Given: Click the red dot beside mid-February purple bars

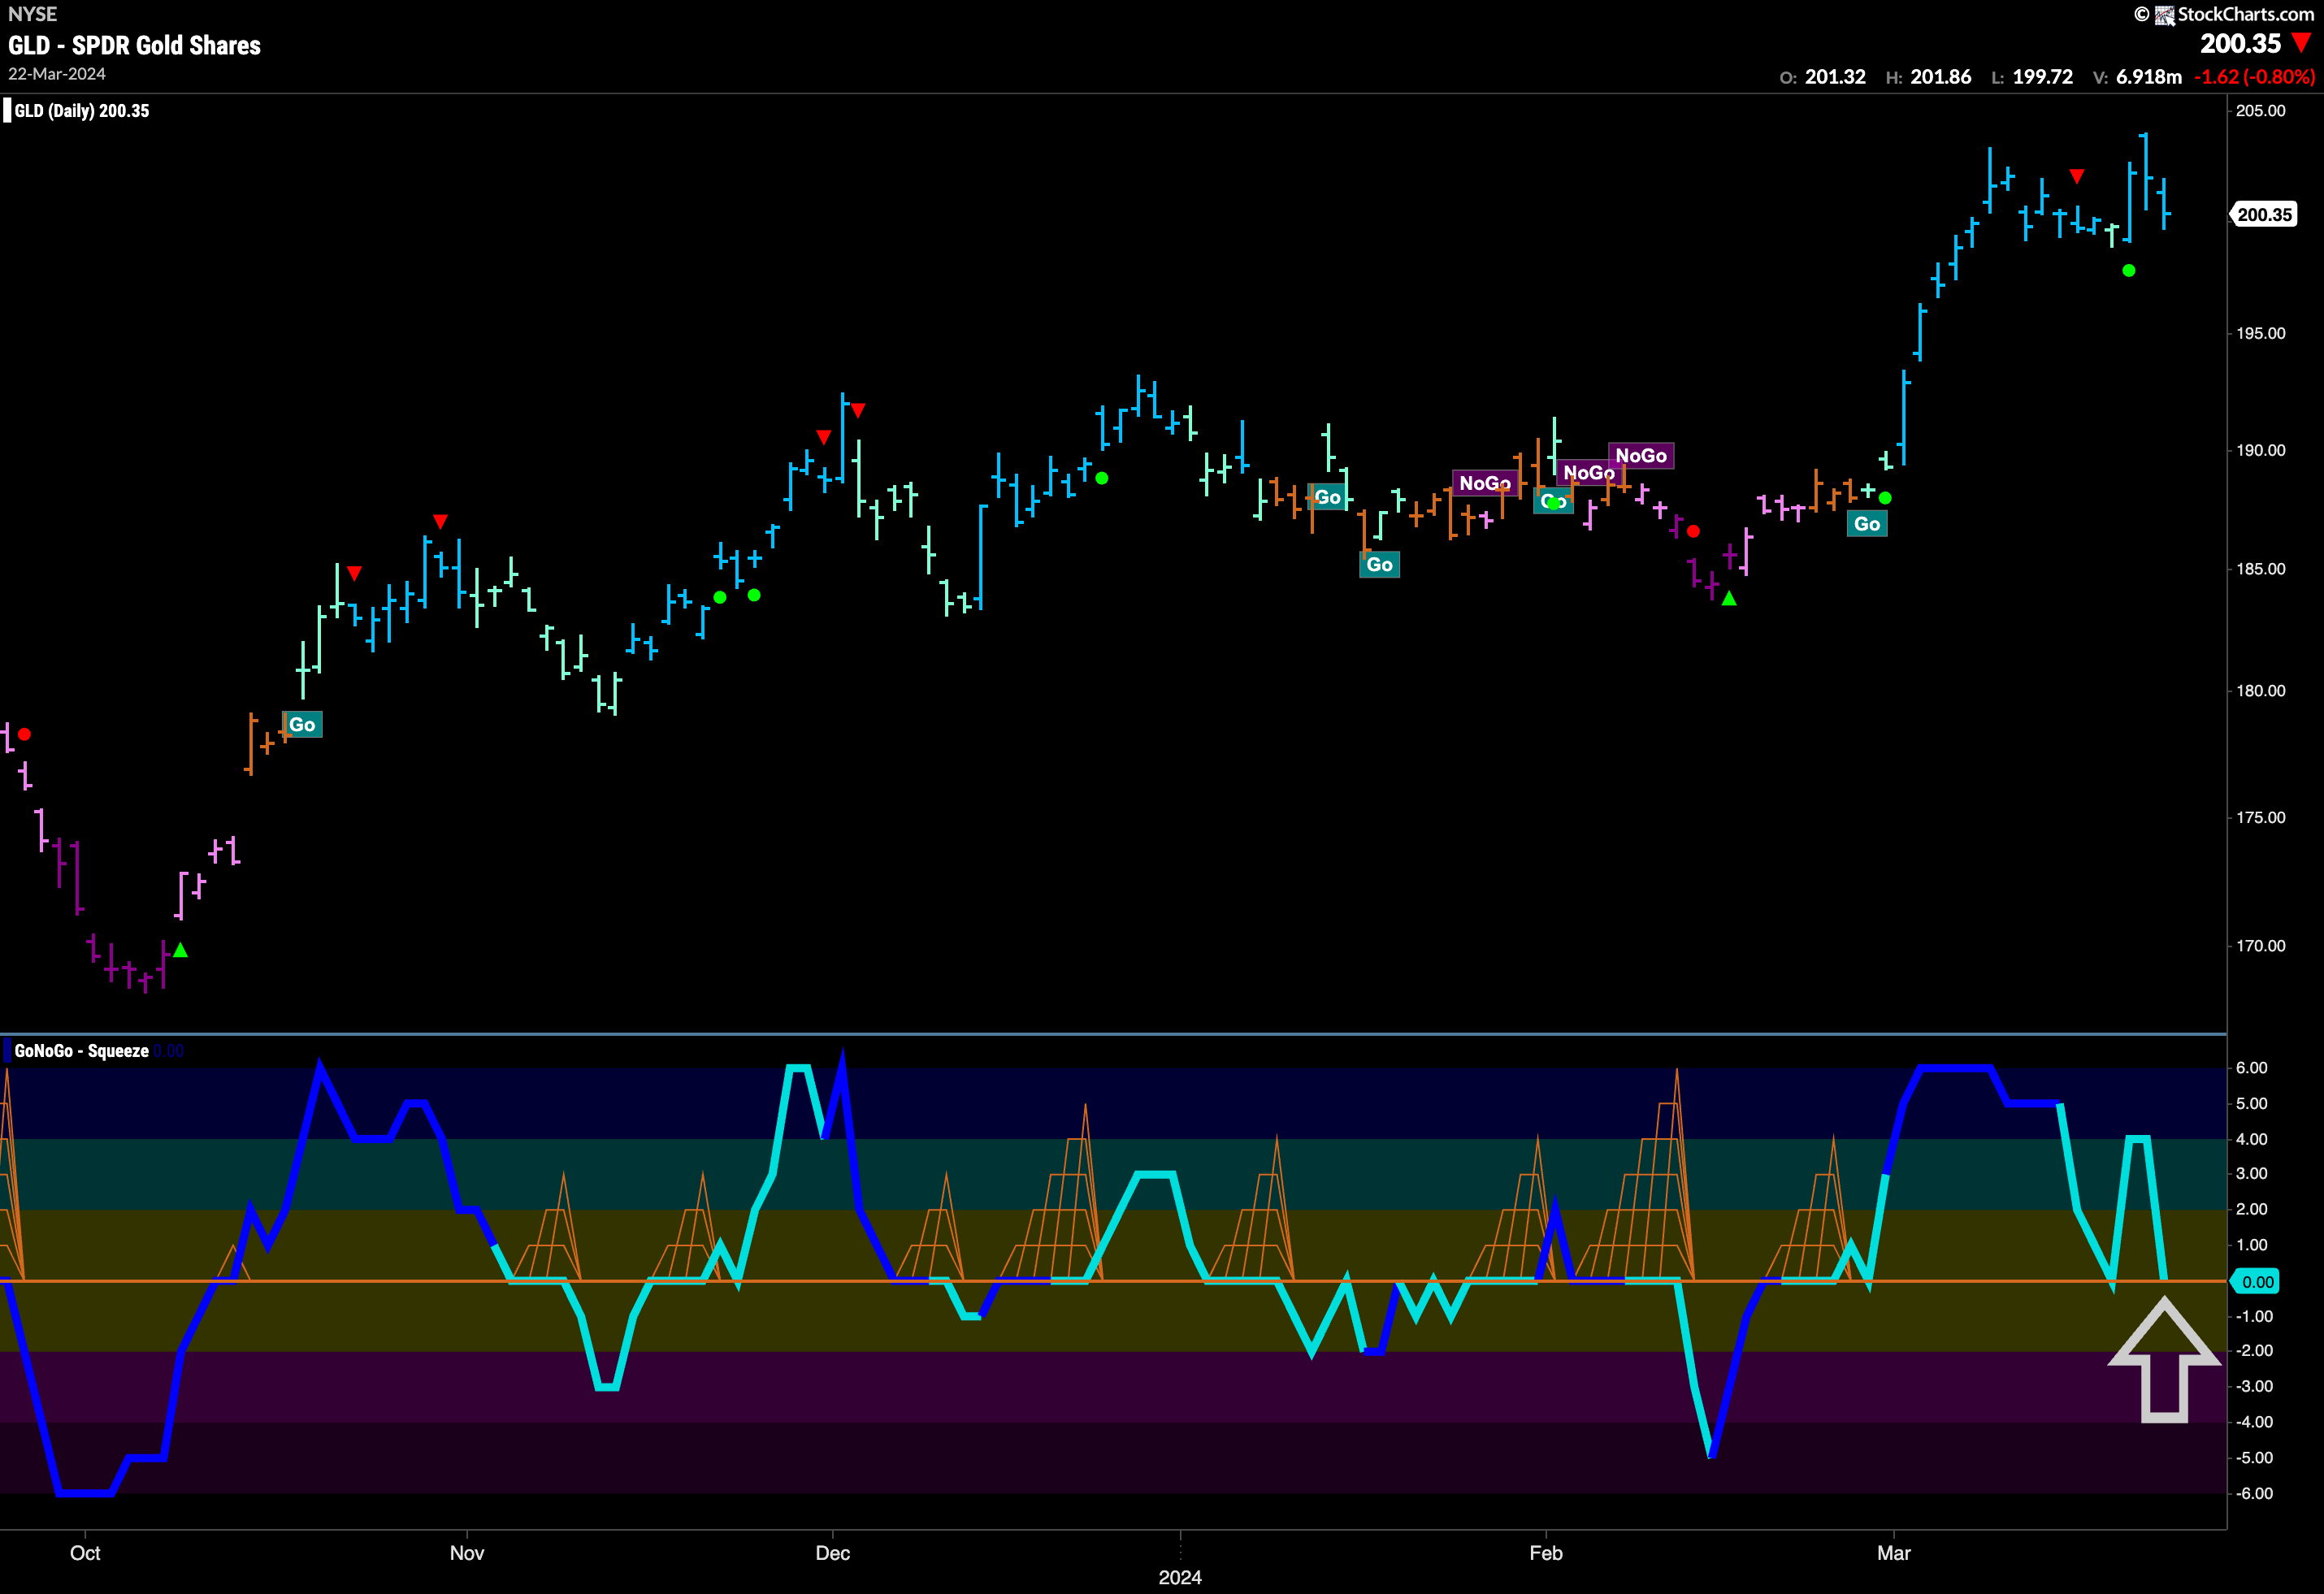Looking at the screenshot, I should pyautogui.click(x=1693, y=531).
